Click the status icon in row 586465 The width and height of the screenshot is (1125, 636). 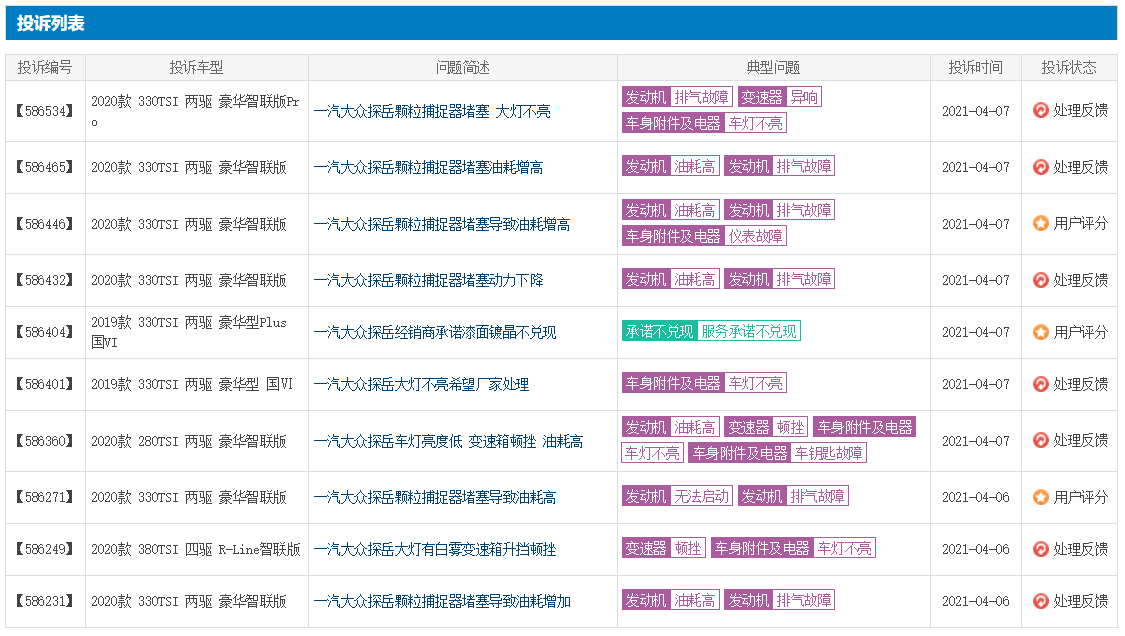tap(1040, 167)
